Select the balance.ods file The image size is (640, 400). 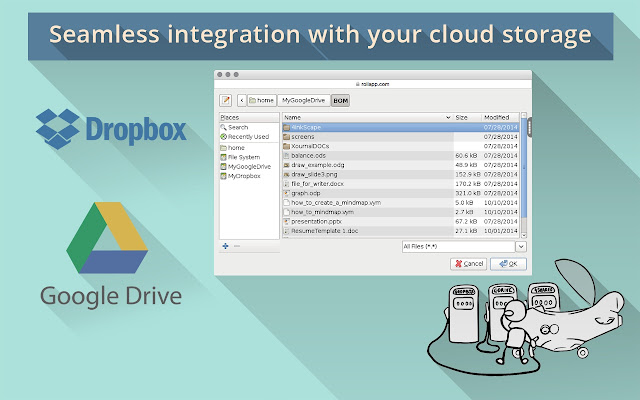coord(400,156)
